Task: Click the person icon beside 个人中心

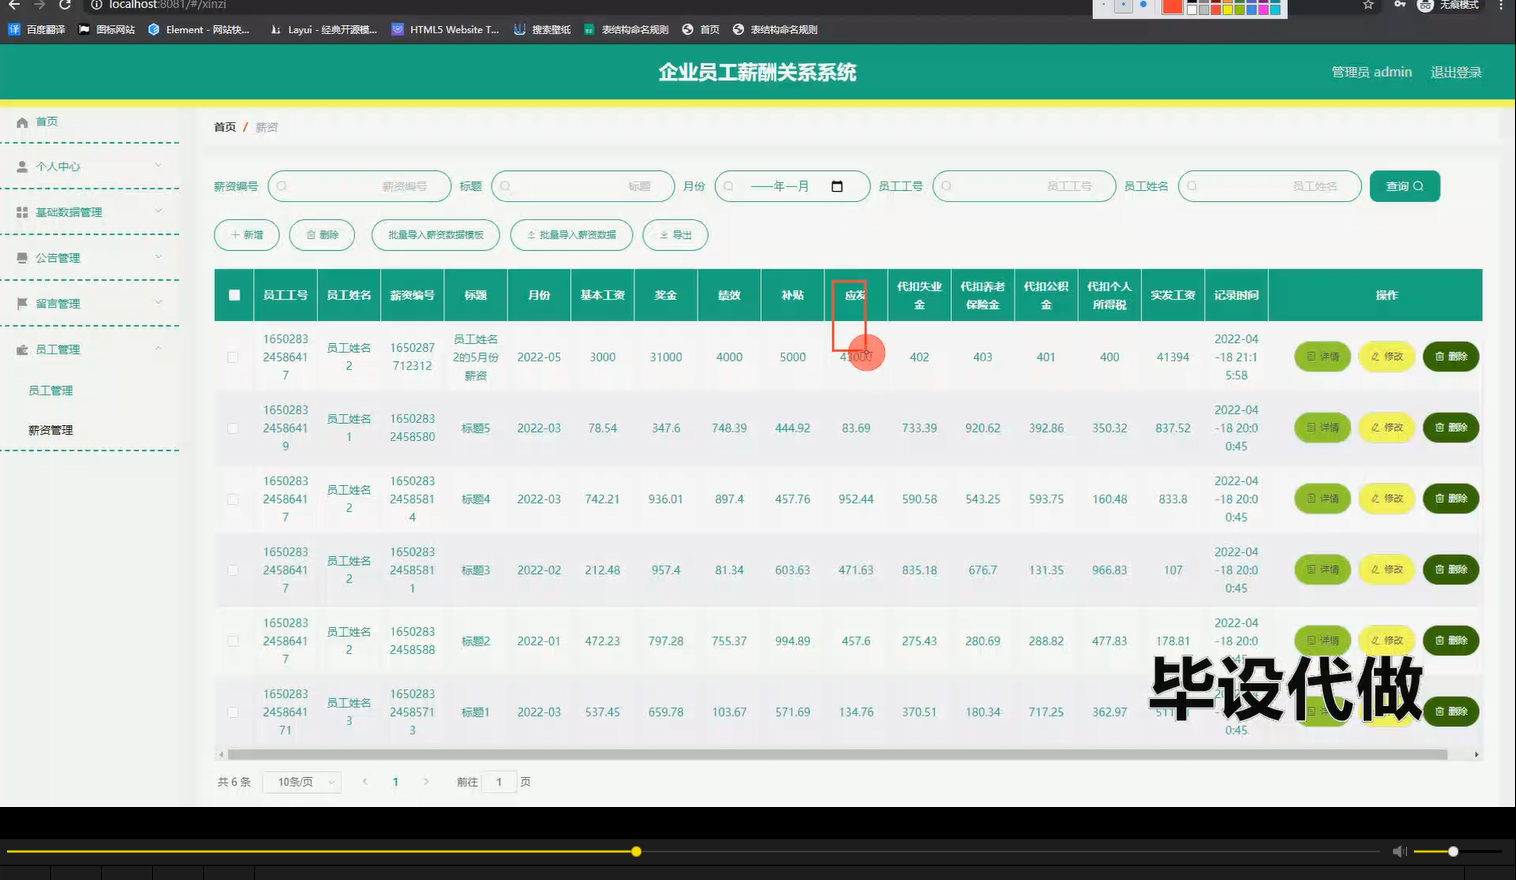Action: pyautogui.click(x=22, y=167)
